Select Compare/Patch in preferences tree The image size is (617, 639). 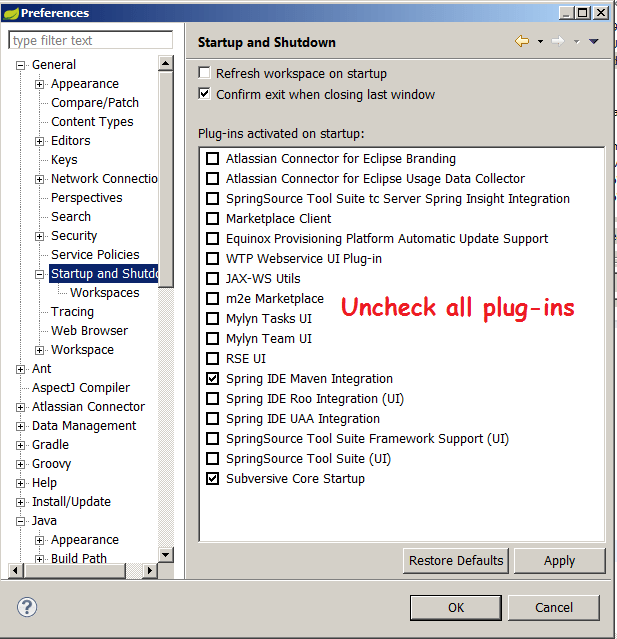(x=95, y=103)
